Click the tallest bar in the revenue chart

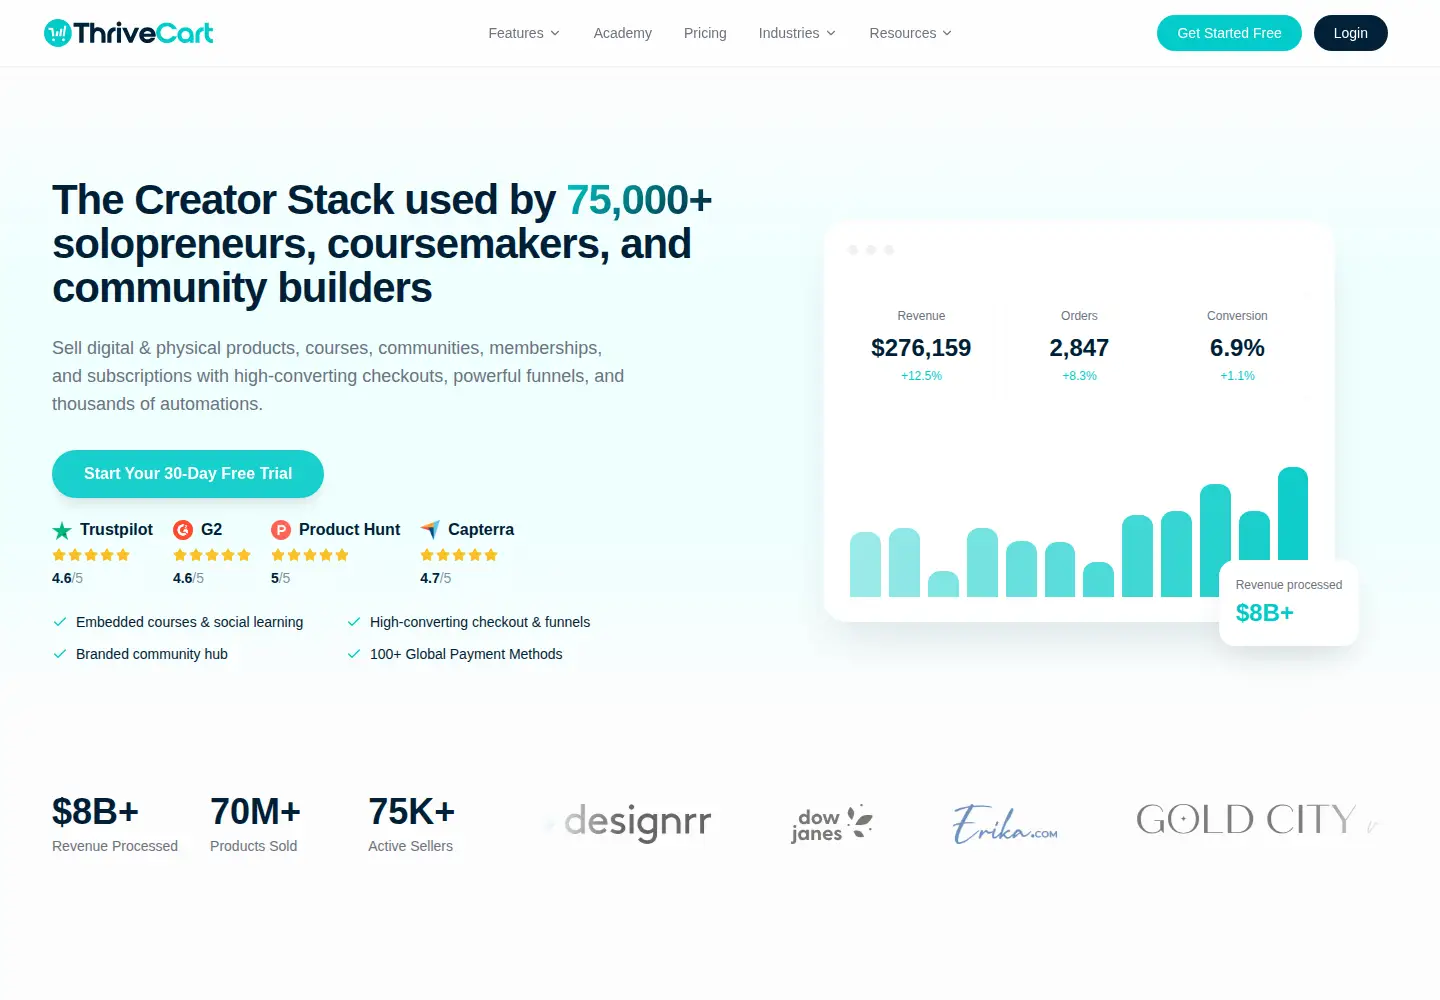point(1293,513)
